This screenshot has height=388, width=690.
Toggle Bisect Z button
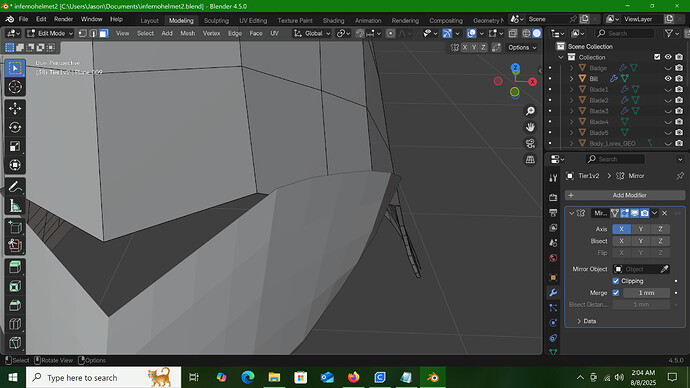coord(660,241)
